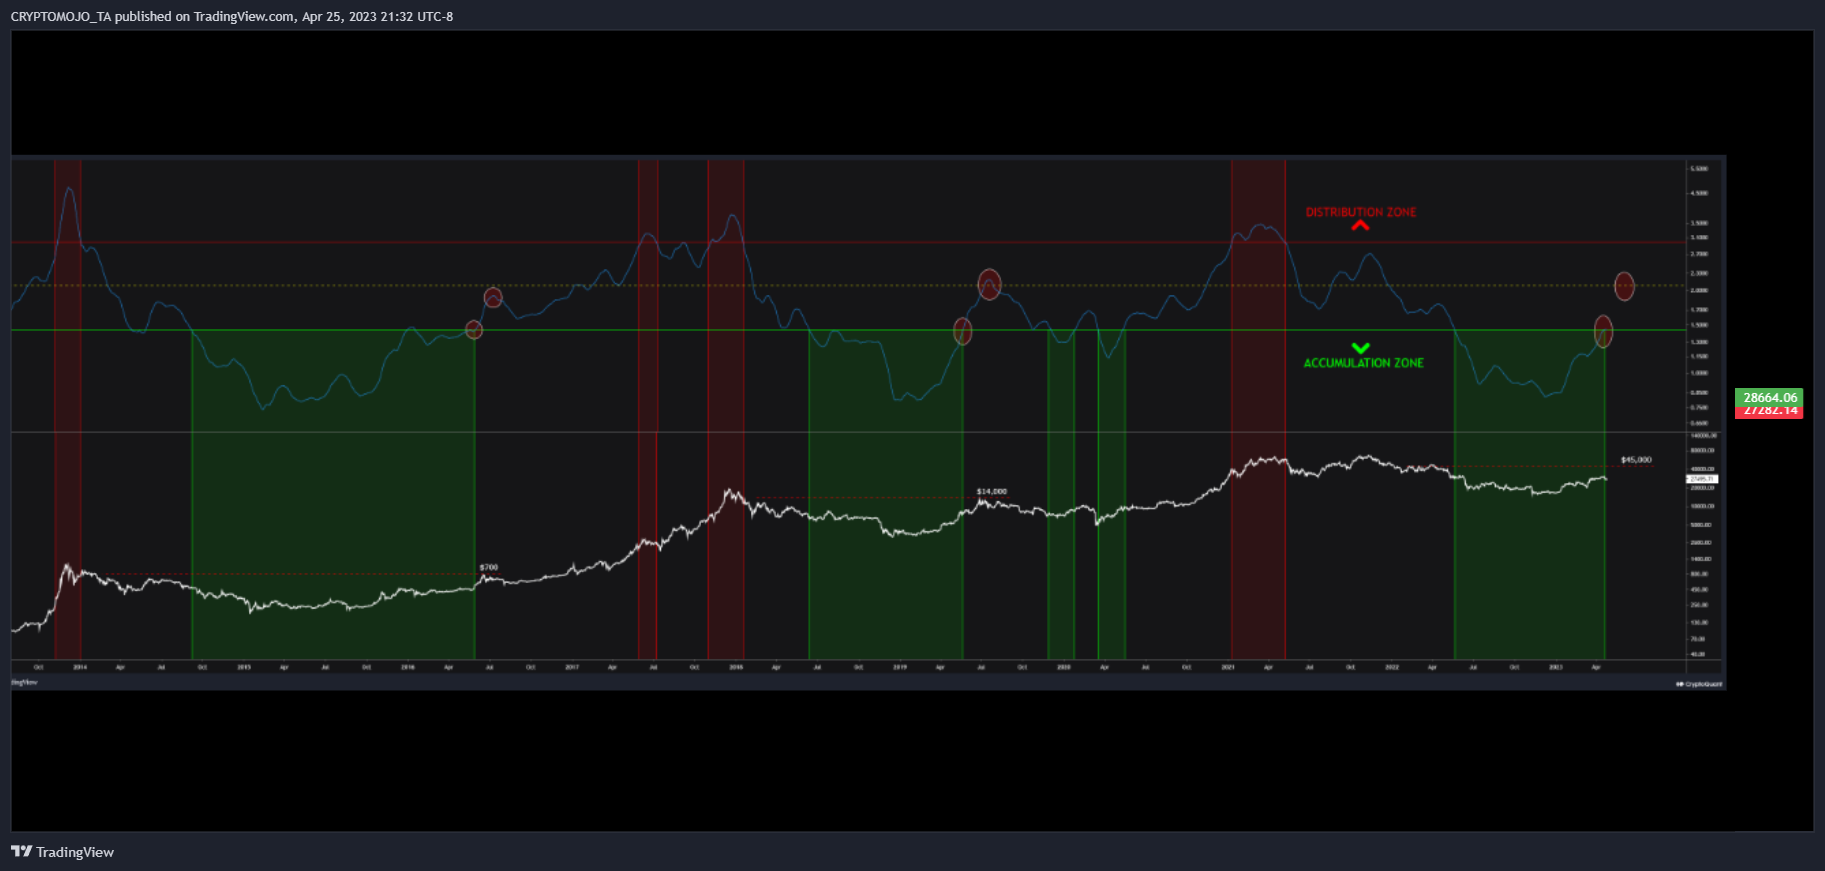The image size is (1825, 871).
Task: Click the red horizontal distribution threshold line
Action: point(848,242)
